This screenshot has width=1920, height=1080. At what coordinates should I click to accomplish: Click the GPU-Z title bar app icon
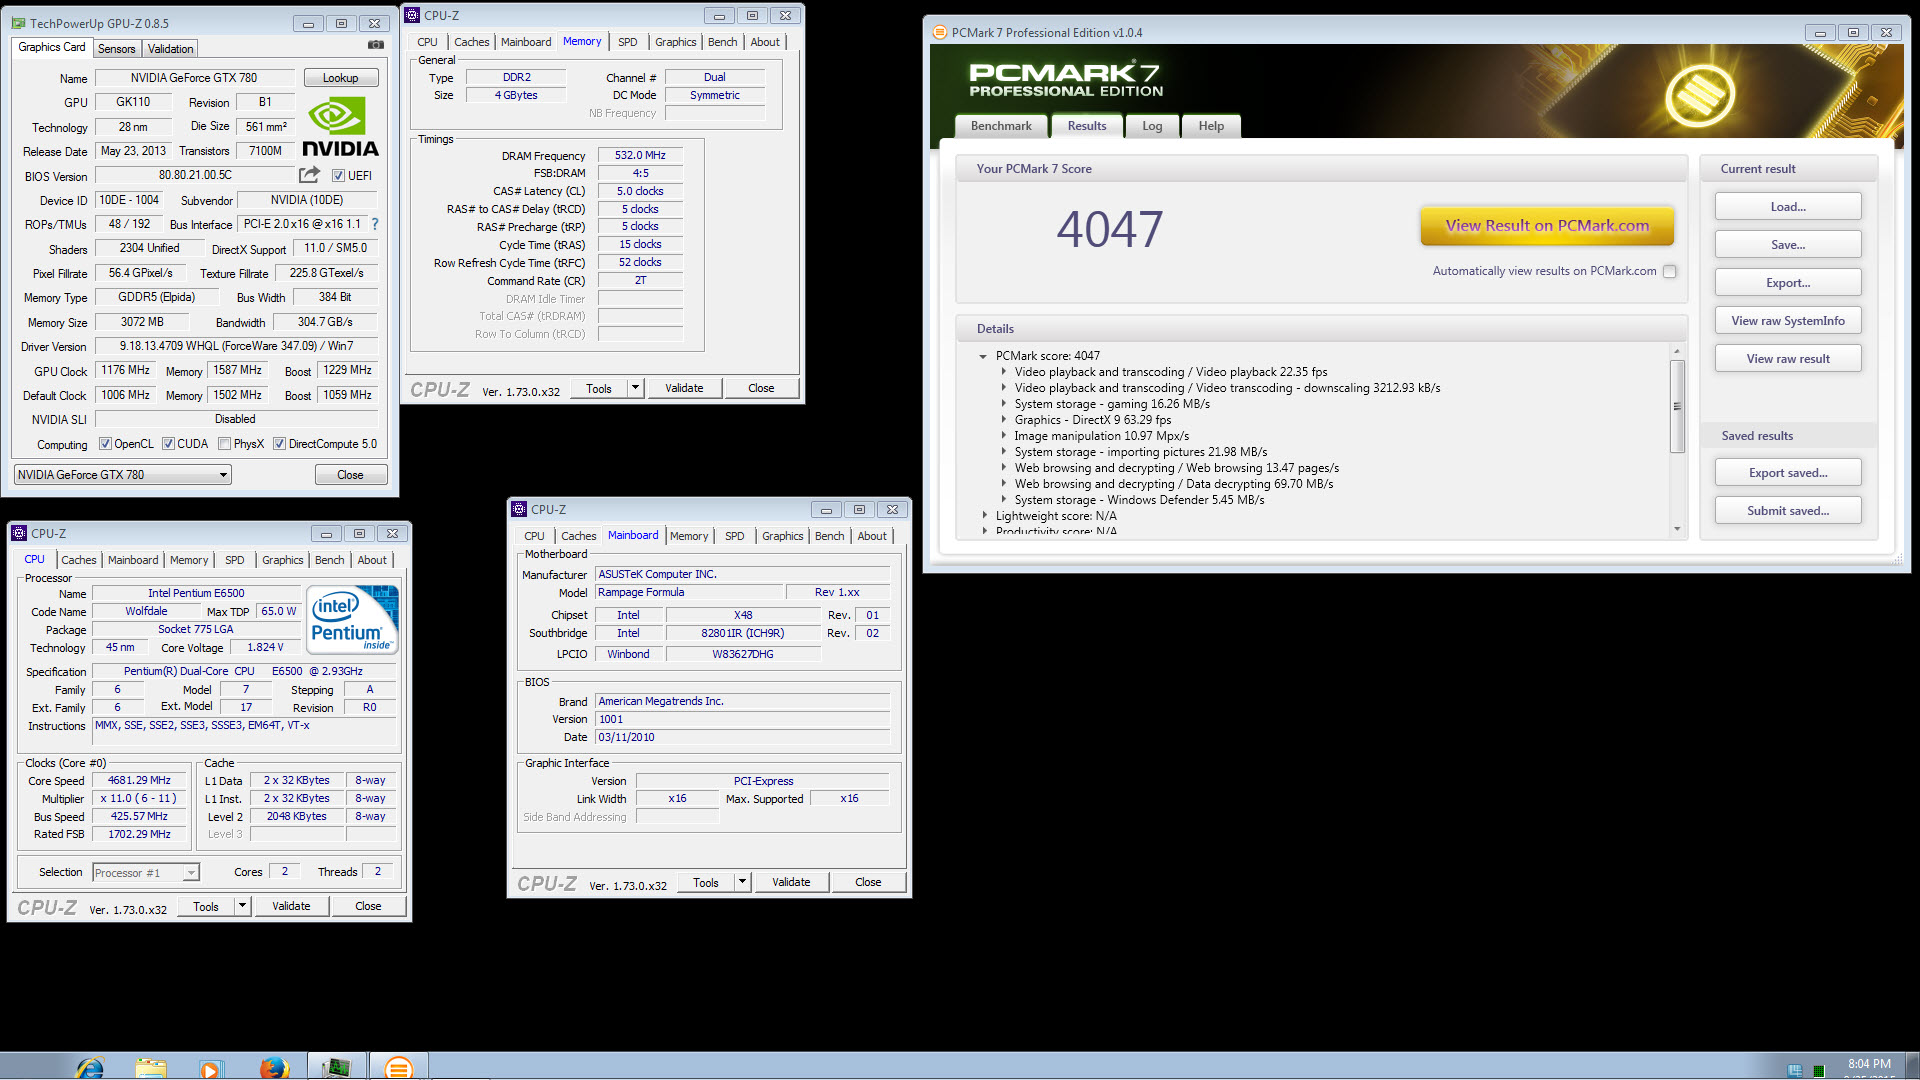[19, 23]
